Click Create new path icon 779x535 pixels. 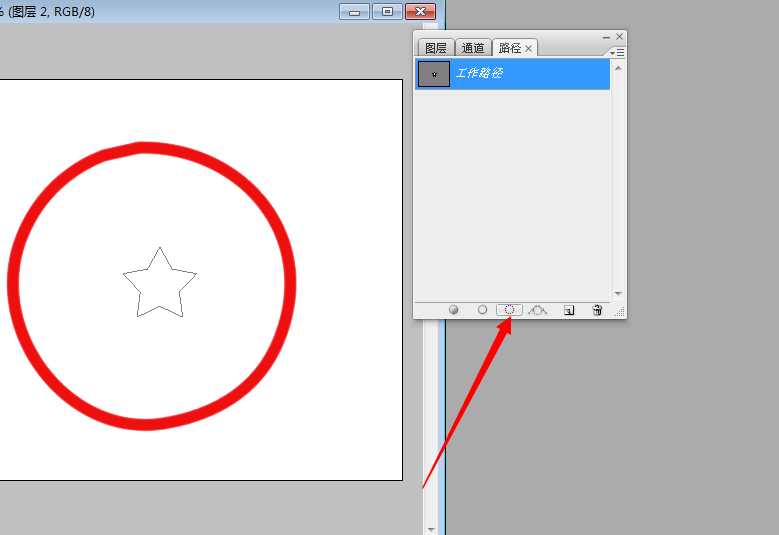569,310
